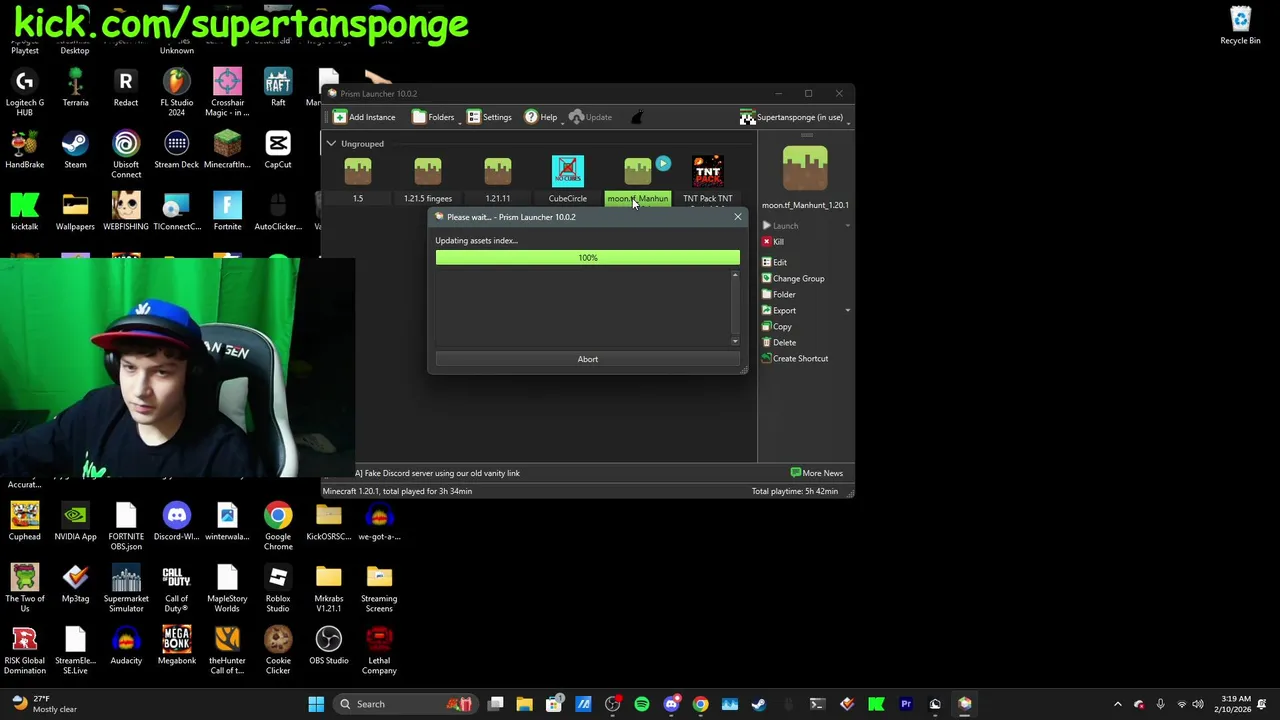Select the 1.21.5 fingees instance
The height and width of the screenshot is (720, 1280).
tap(428, 179)
